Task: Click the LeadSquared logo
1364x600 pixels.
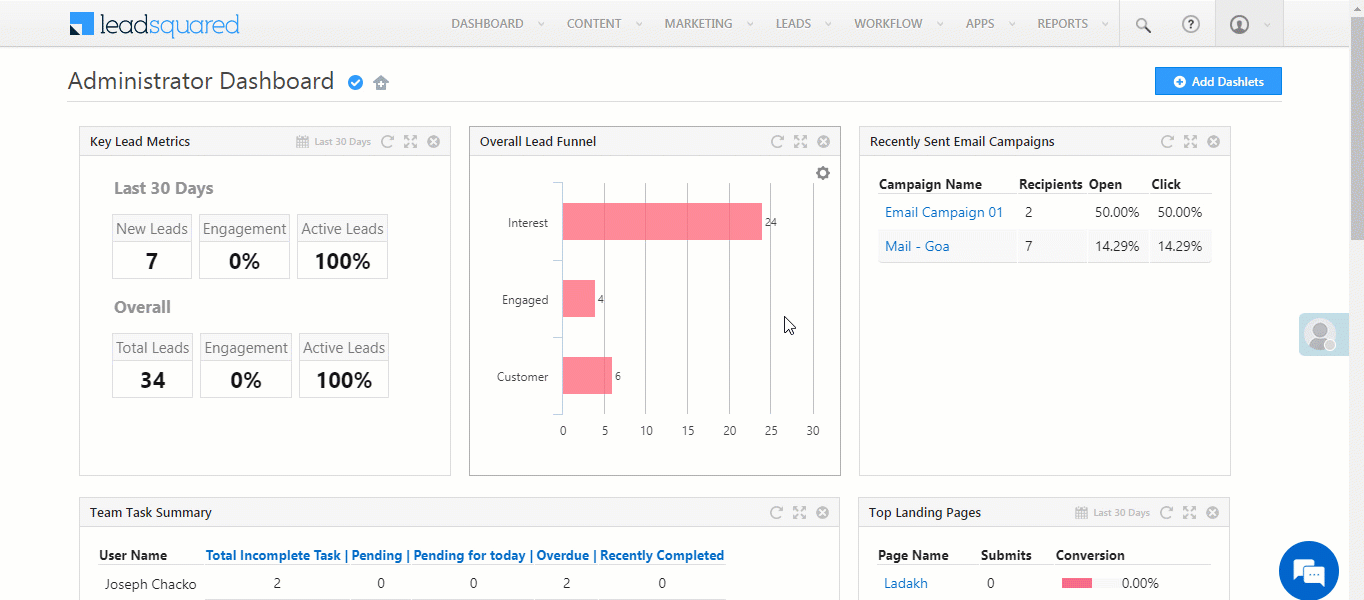Action: coord(154,24)
